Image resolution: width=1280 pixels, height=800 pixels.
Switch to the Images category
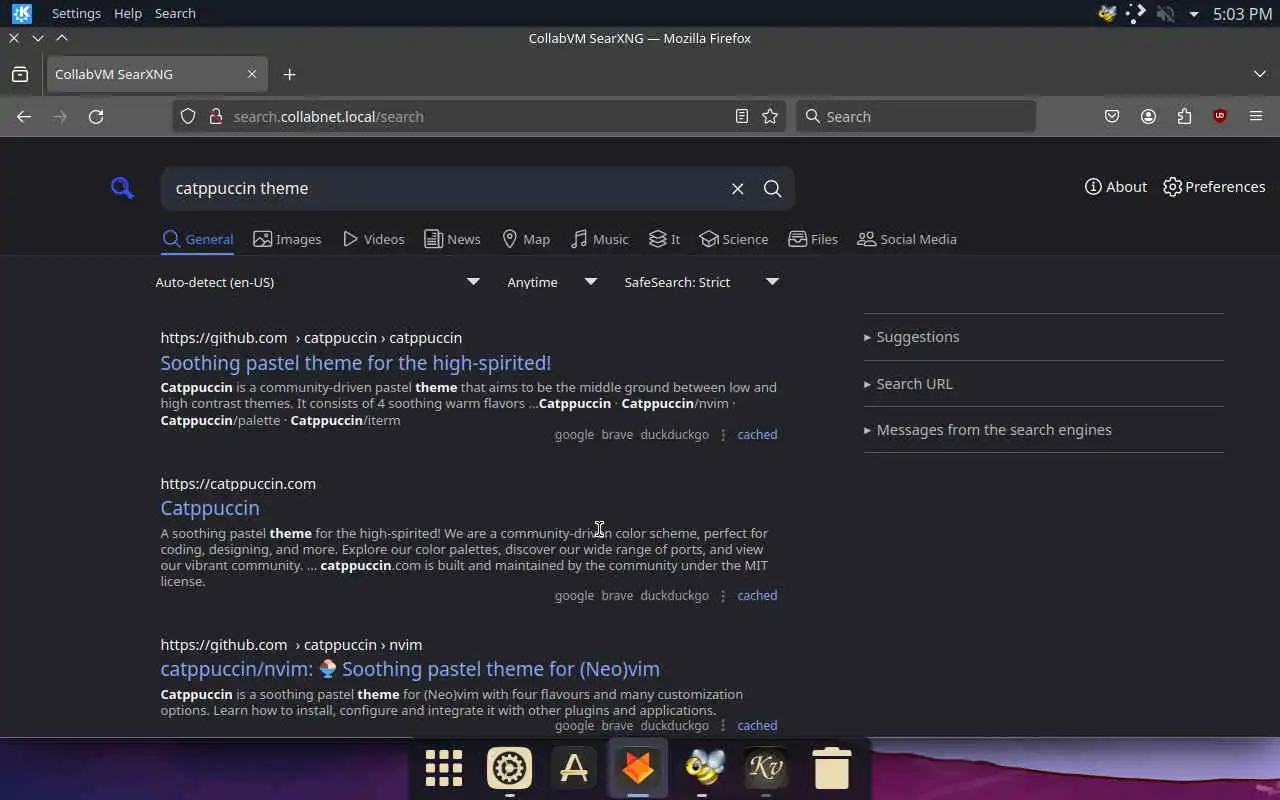(x=287, y=239)
